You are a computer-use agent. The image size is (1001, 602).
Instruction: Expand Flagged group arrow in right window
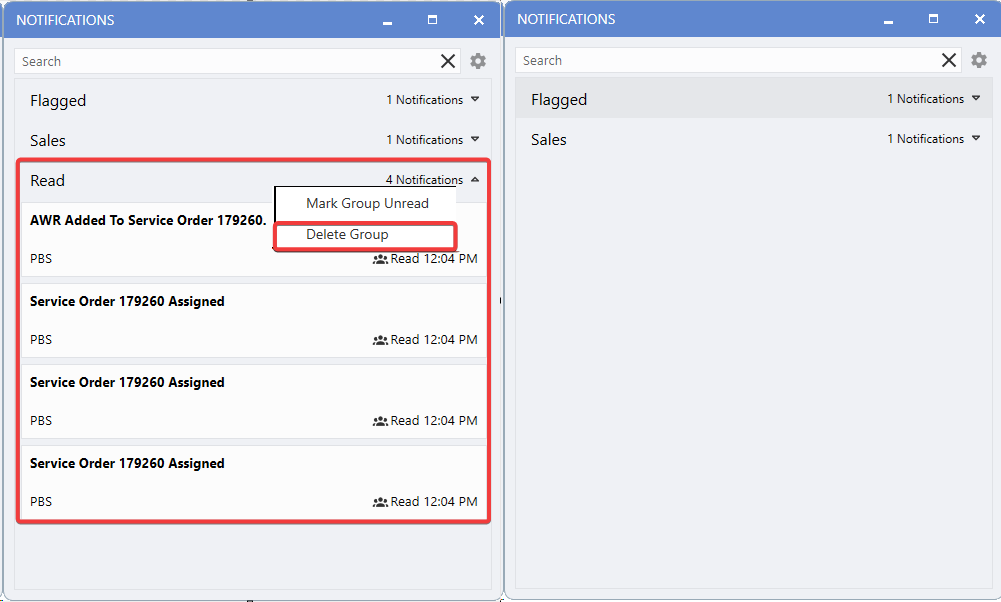976,98
